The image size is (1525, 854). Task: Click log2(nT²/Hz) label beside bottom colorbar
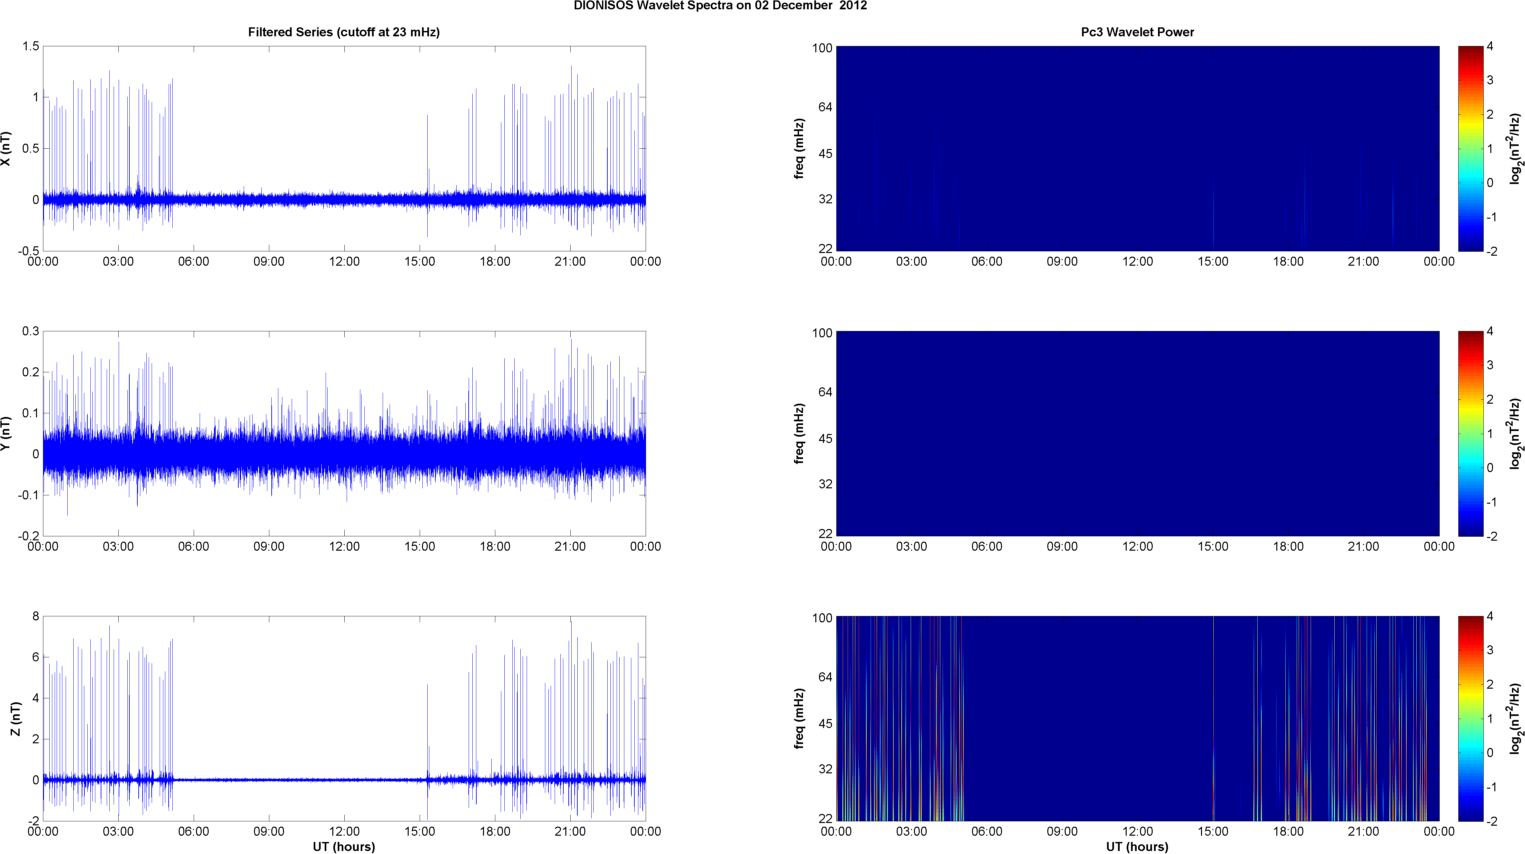click(1516, 718)
